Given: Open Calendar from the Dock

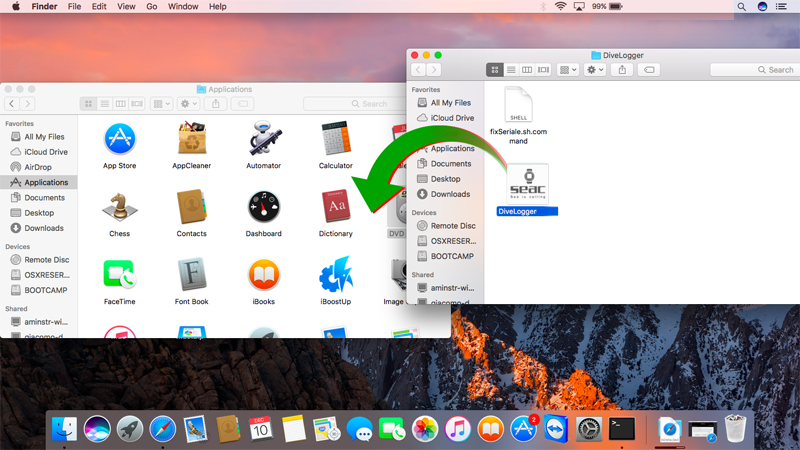Looking at the screenshot, I should tap(260, 429).
